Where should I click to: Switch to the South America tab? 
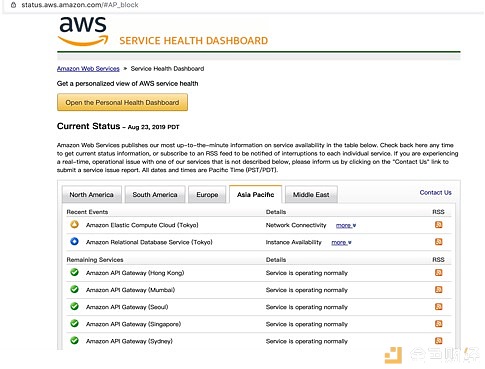coord(155,194)
